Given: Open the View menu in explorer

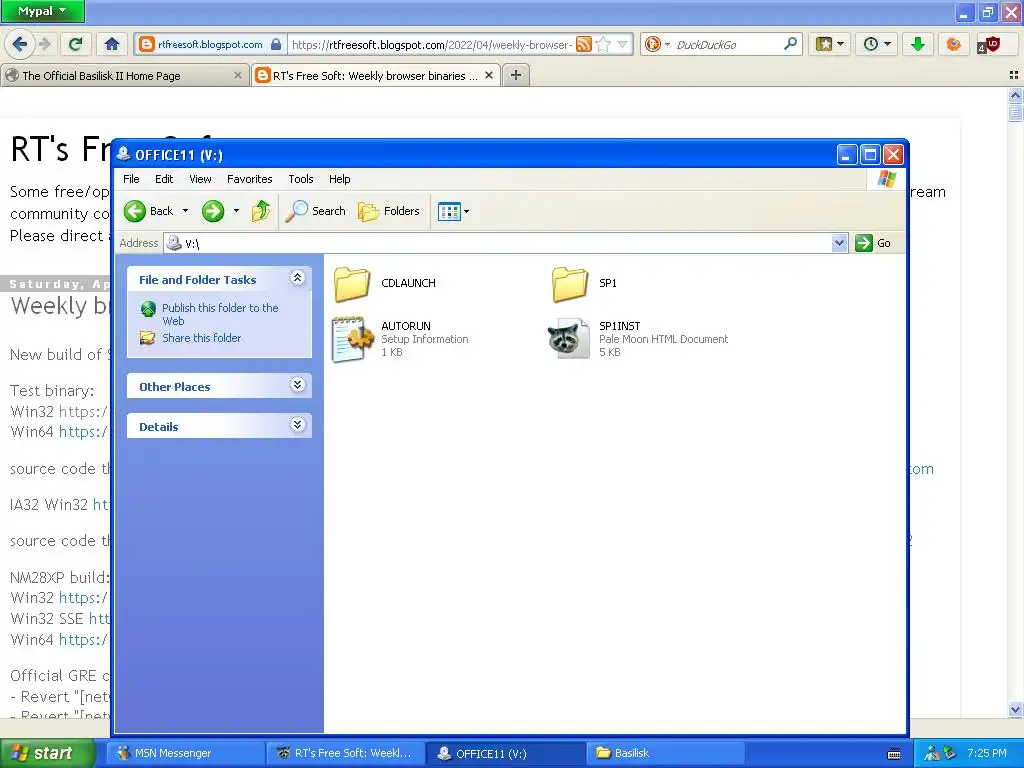Looking at the screenshot, I should point(200,179).
